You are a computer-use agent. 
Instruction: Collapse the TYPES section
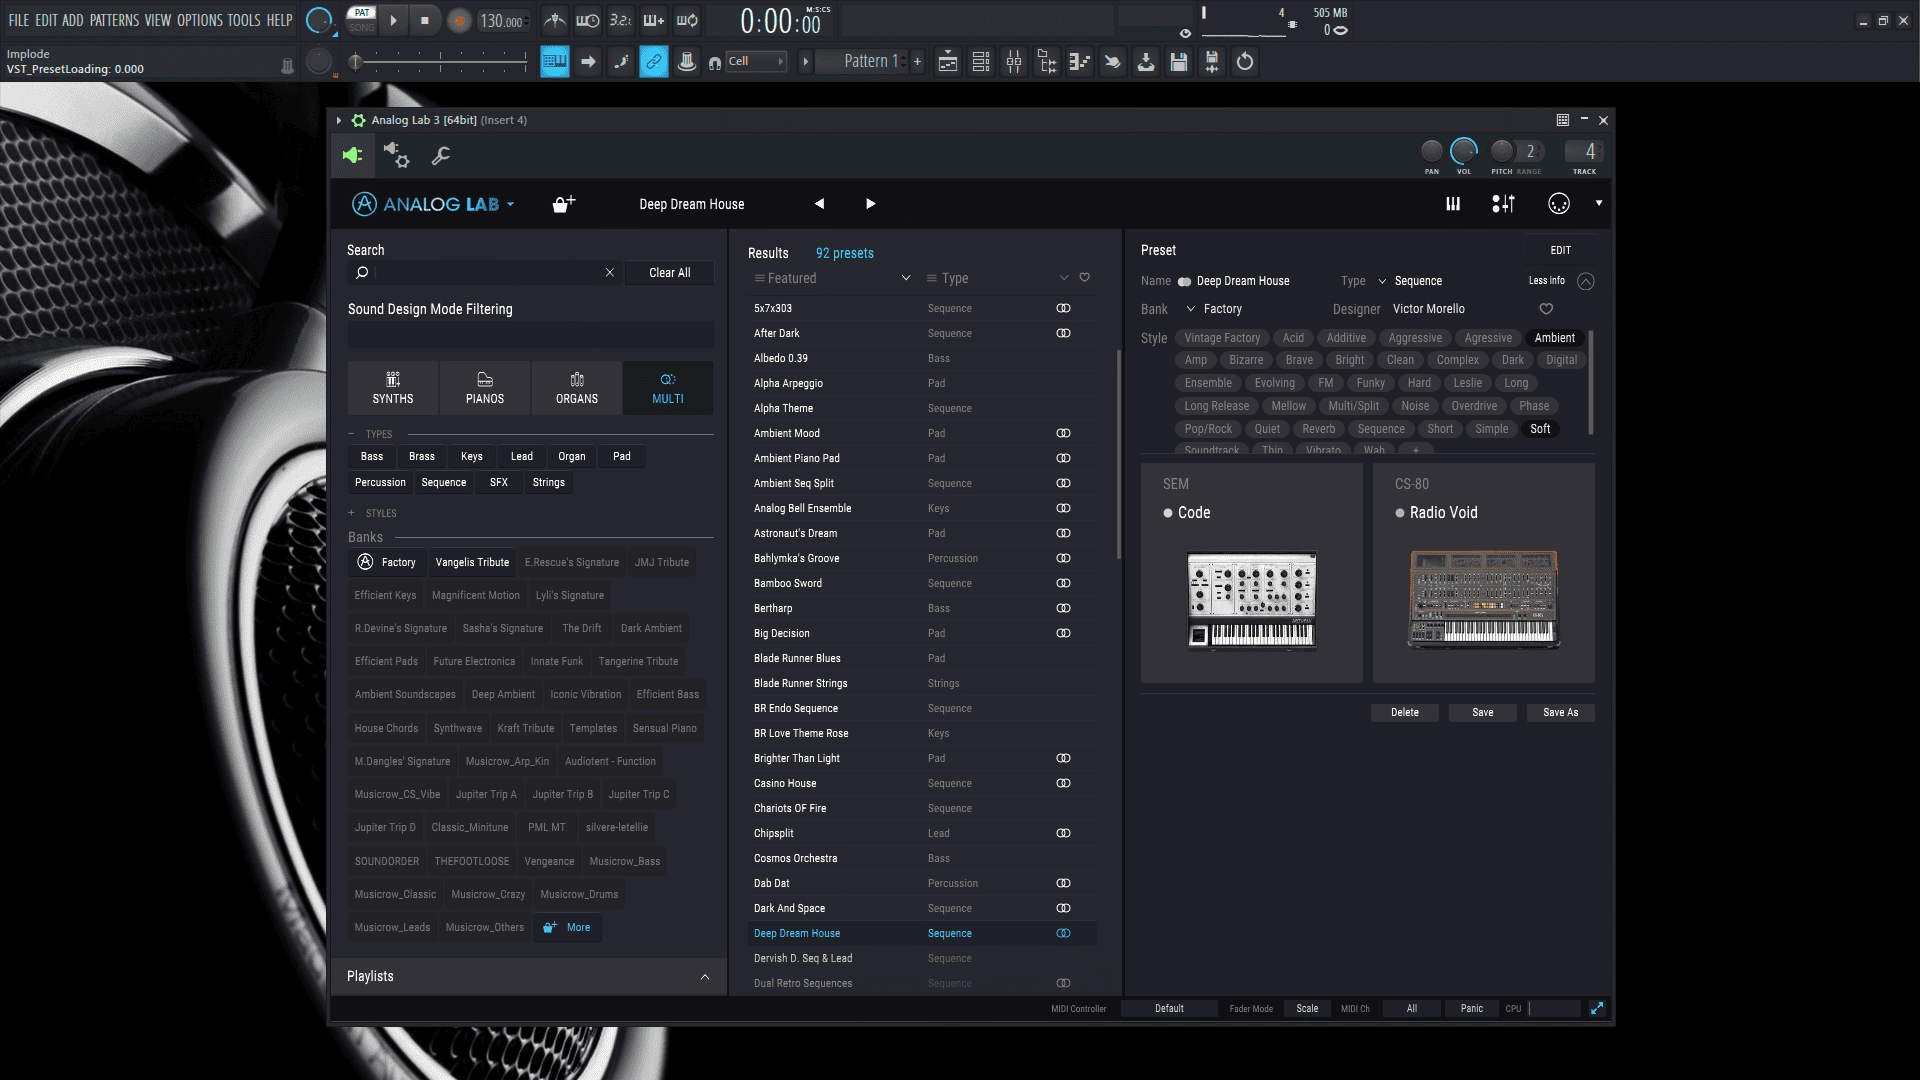(x=351, y=434)
